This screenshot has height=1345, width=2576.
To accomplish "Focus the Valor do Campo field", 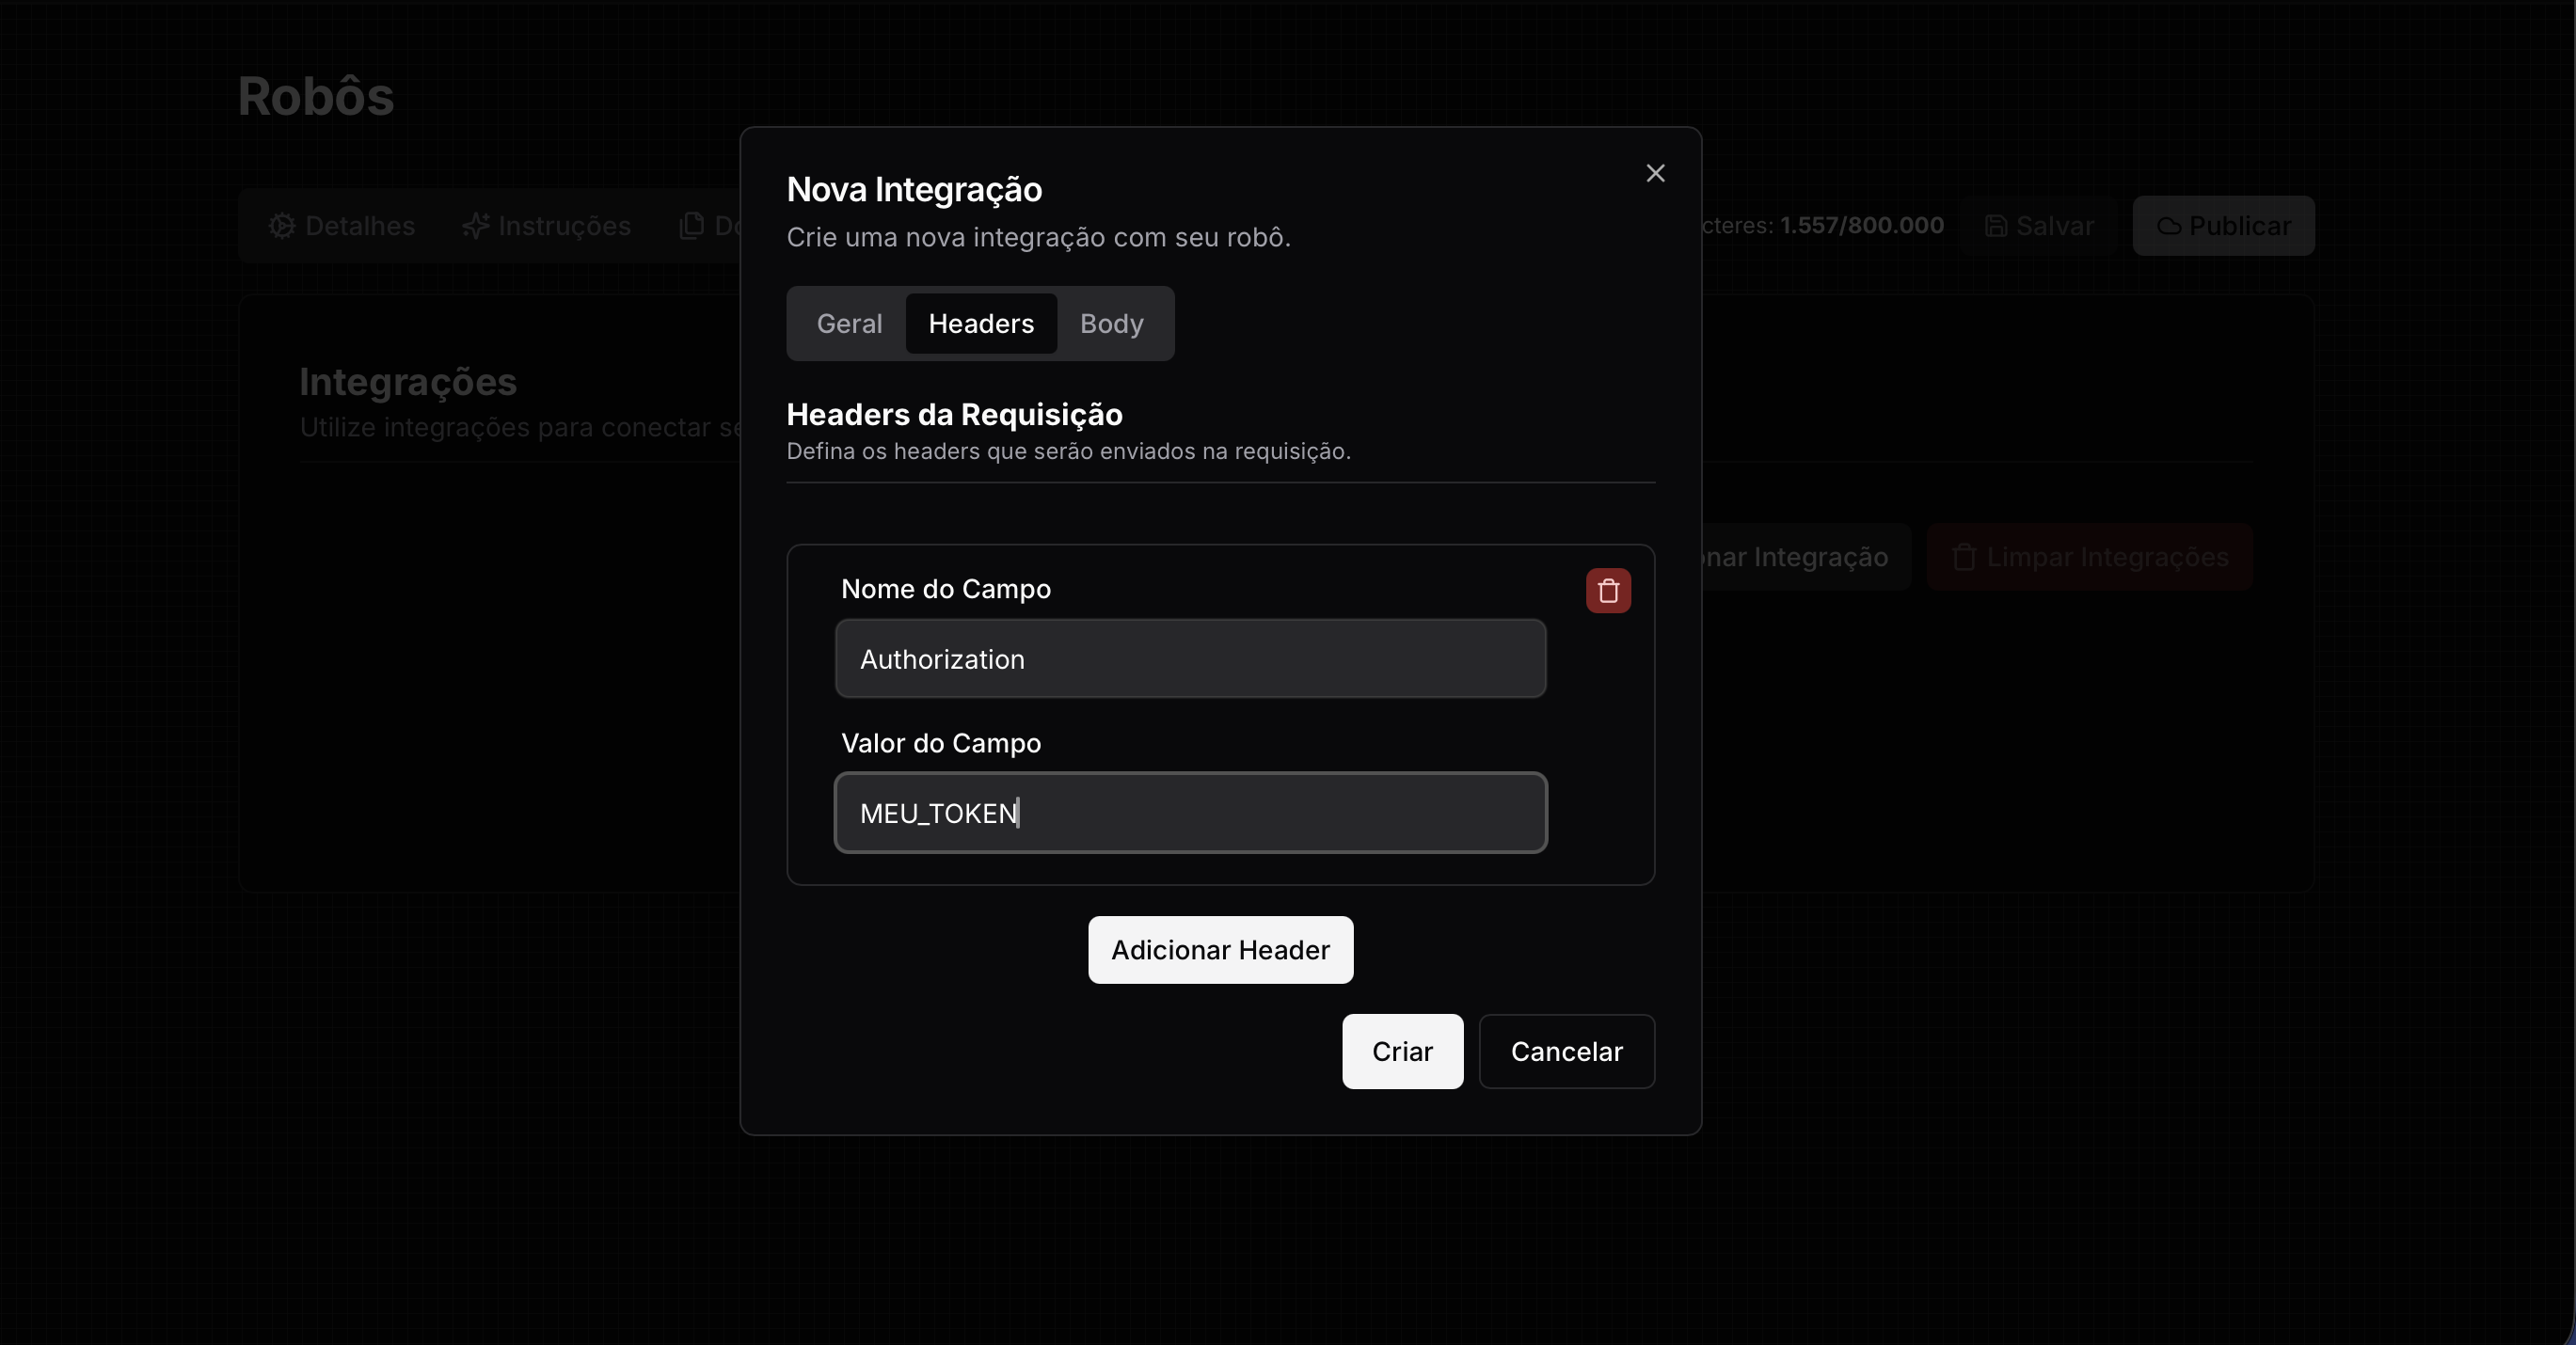I will click(x=1190, y=813).
